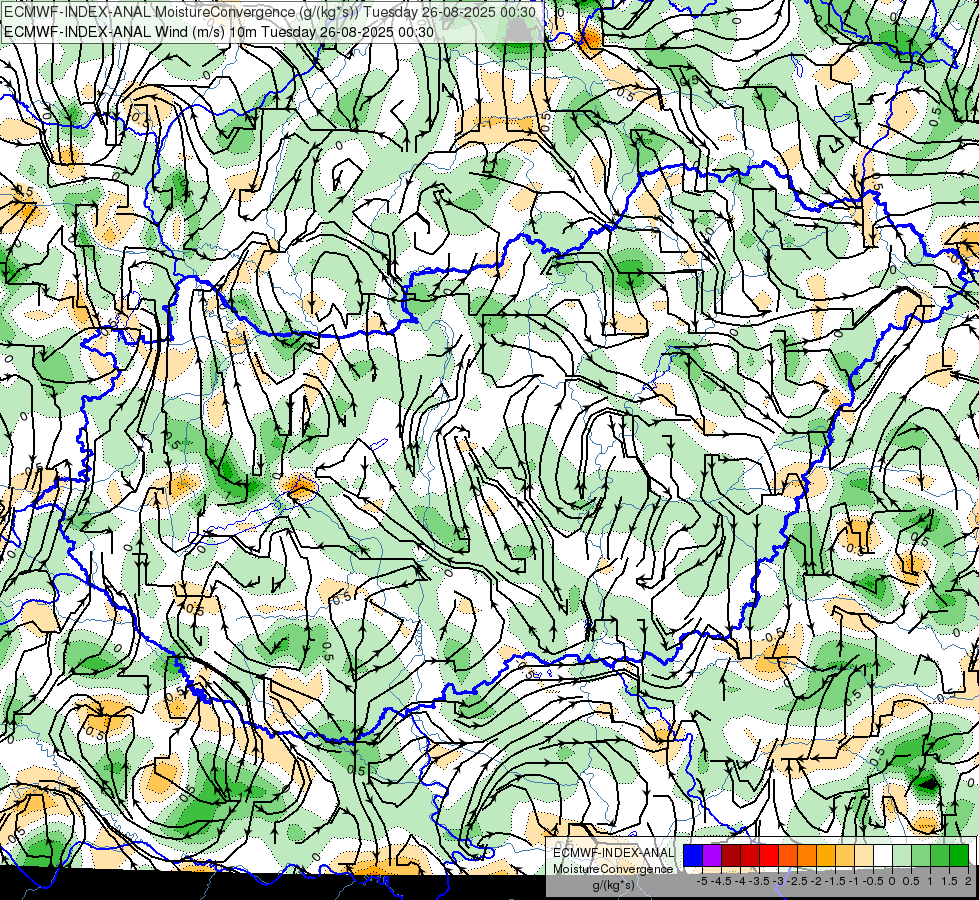Click the '2' tick label on legend scale

[x=968, y=881]
